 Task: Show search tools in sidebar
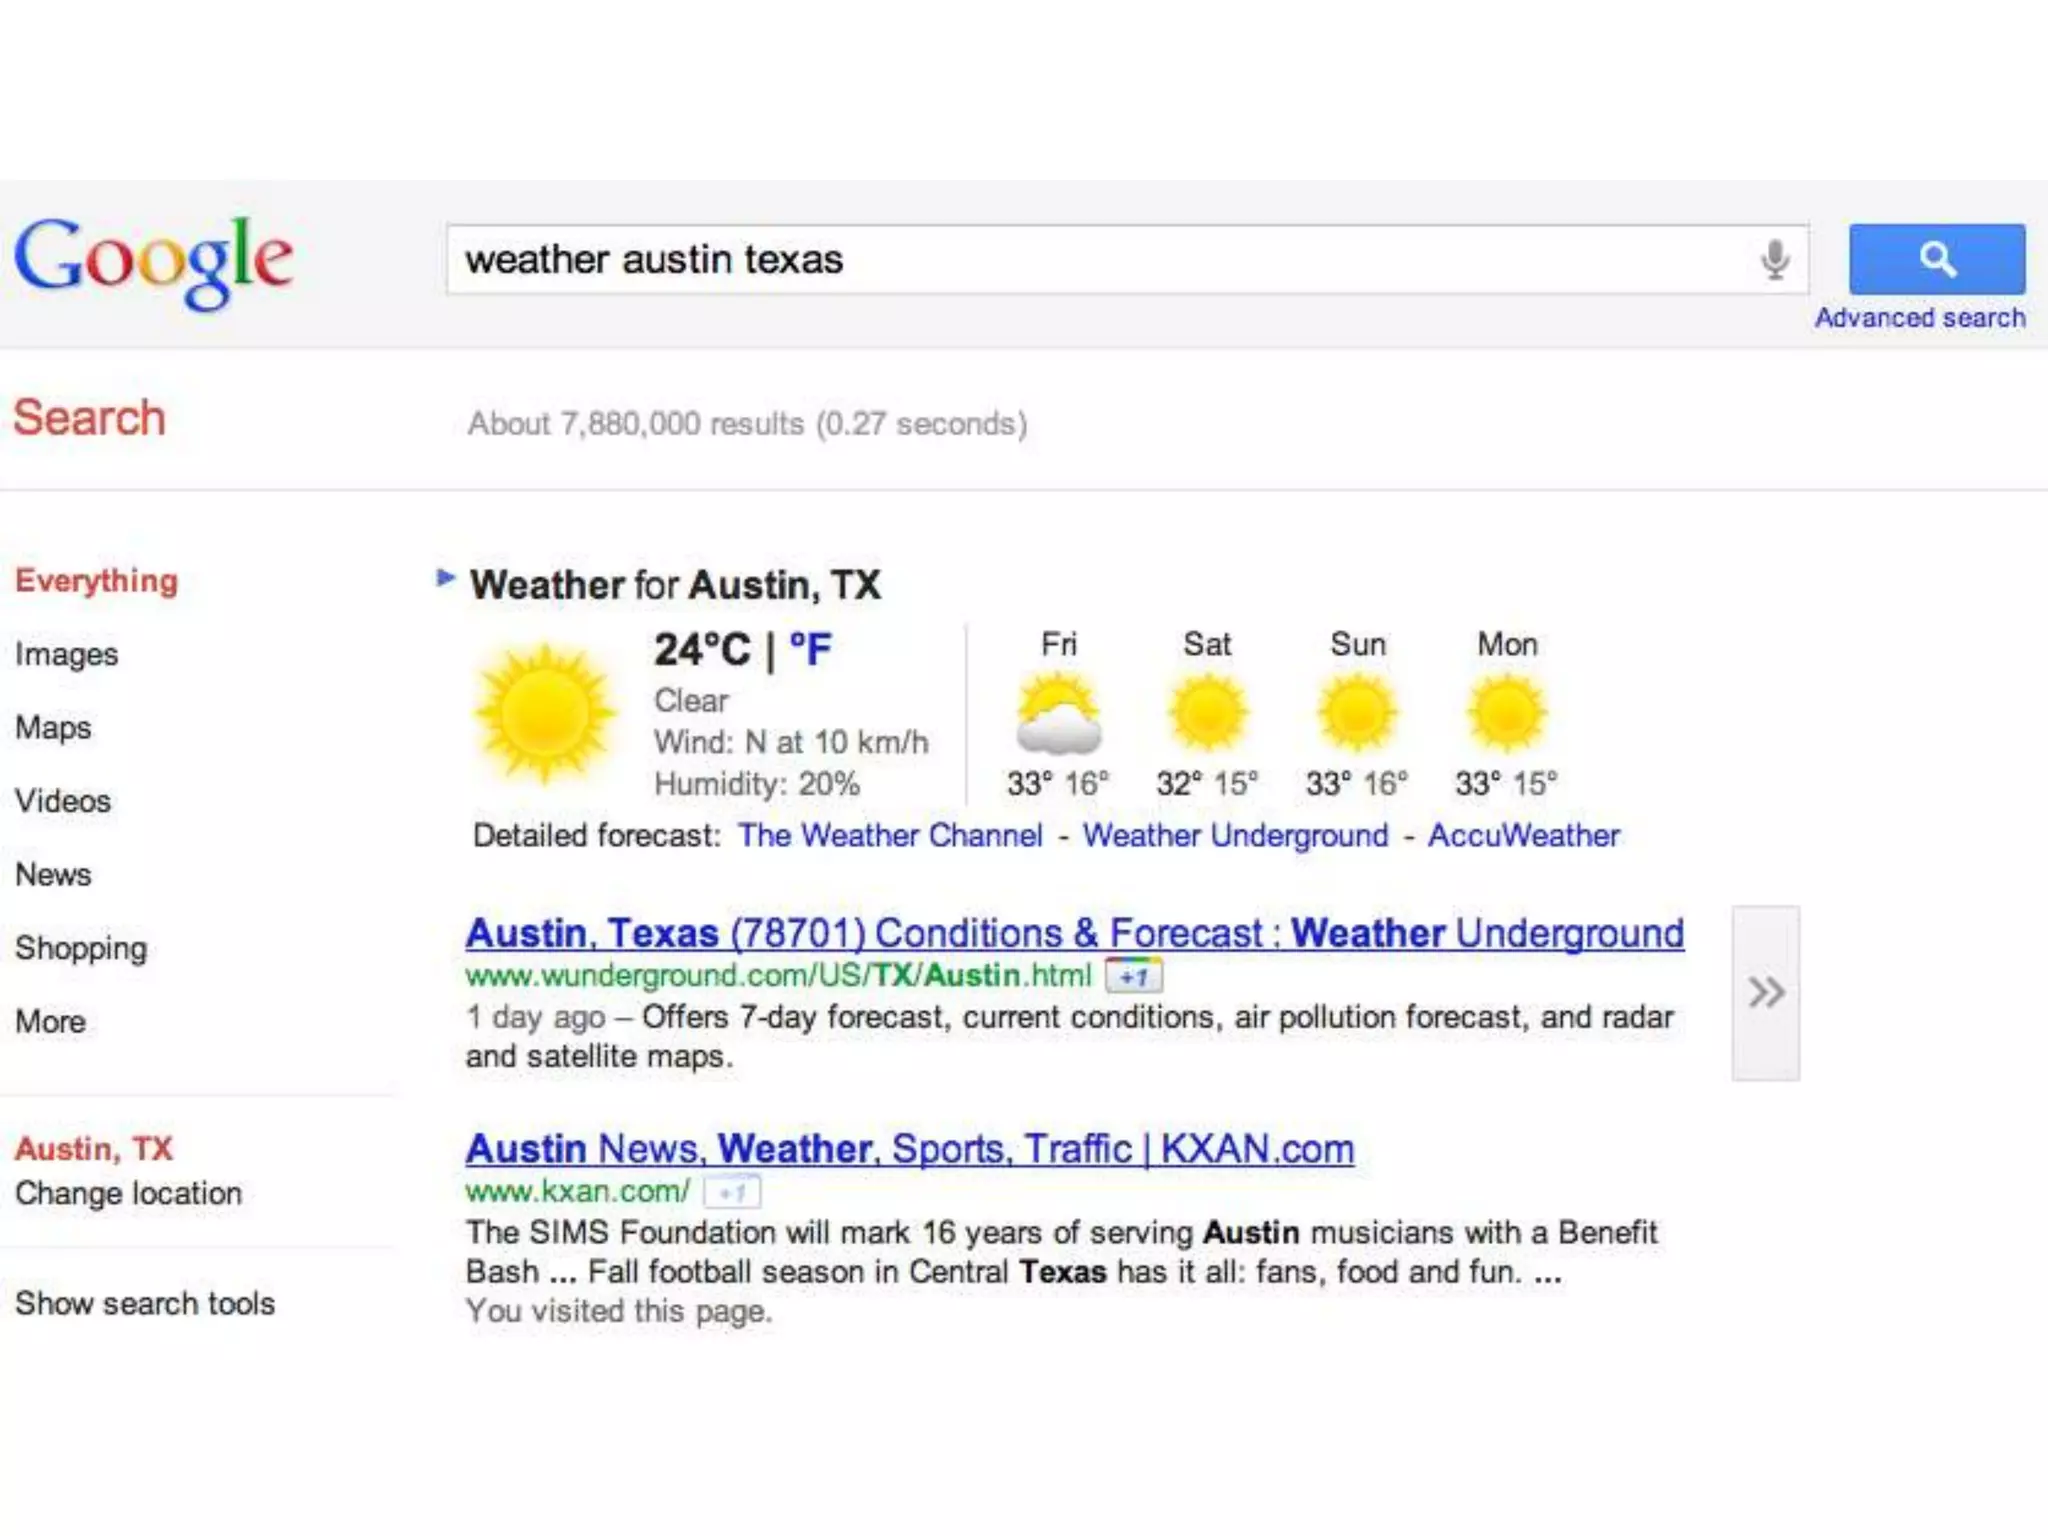(x=145, y=1303)
